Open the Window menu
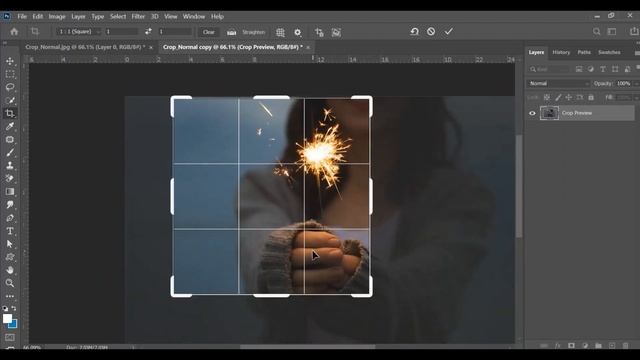 tap(193, 17)
